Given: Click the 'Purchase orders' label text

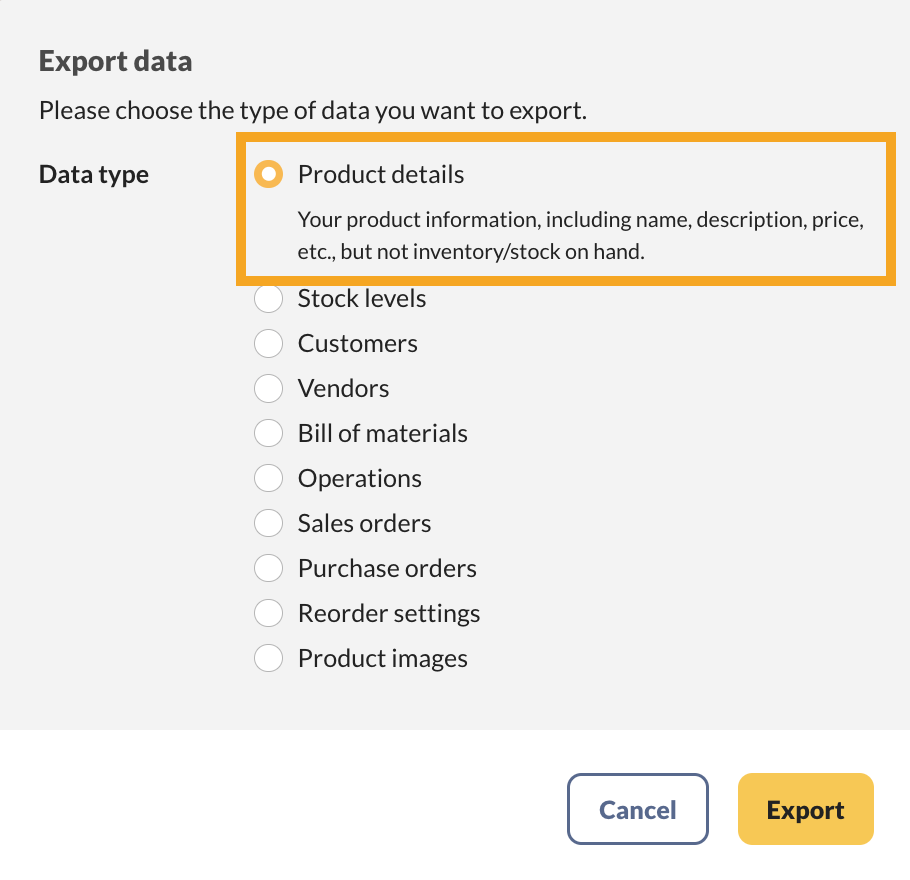Looking at the screenshot, I should 387,569.
